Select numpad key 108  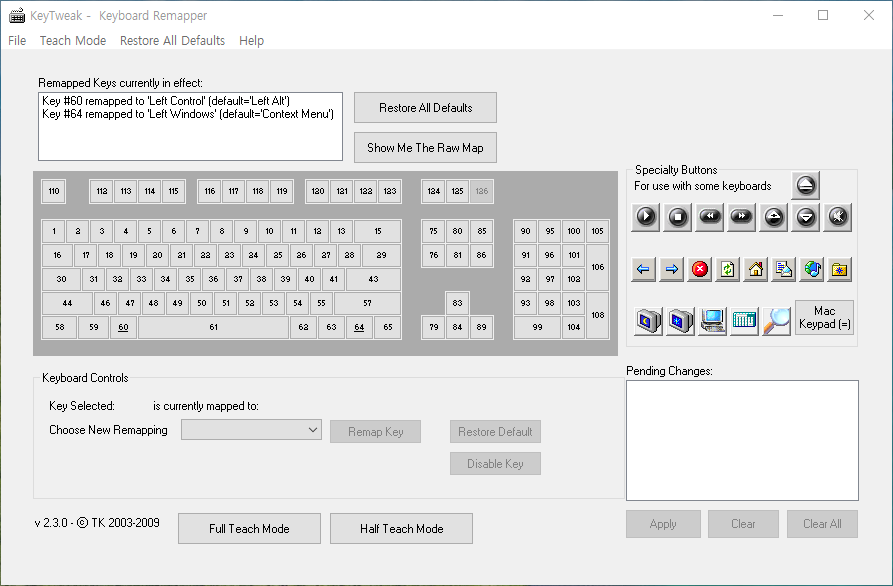(x=597, y=315)
